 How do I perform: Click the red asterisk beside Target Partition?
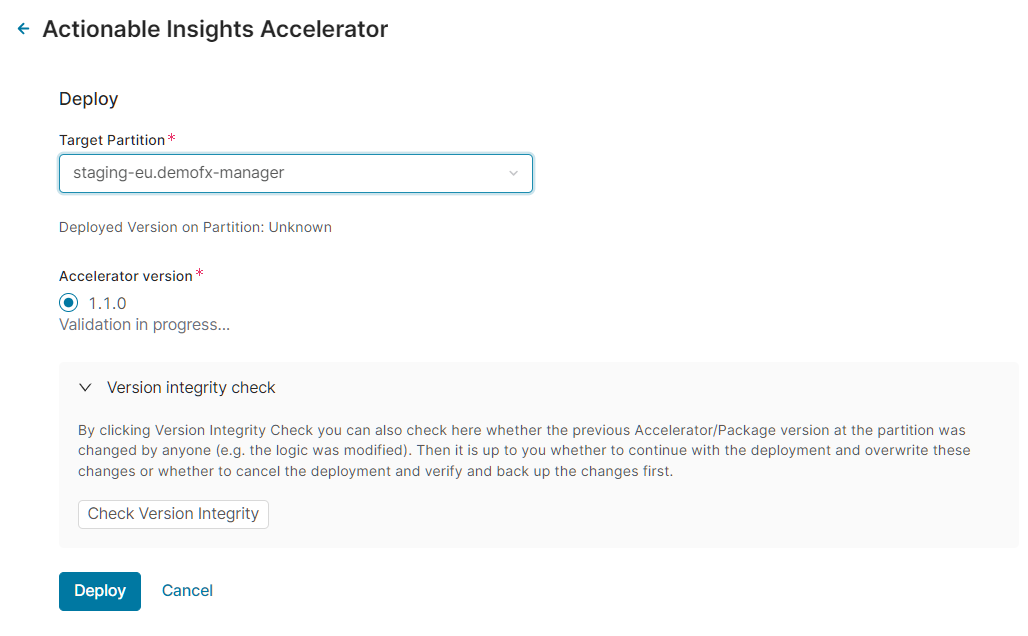[x=171, y=138]
